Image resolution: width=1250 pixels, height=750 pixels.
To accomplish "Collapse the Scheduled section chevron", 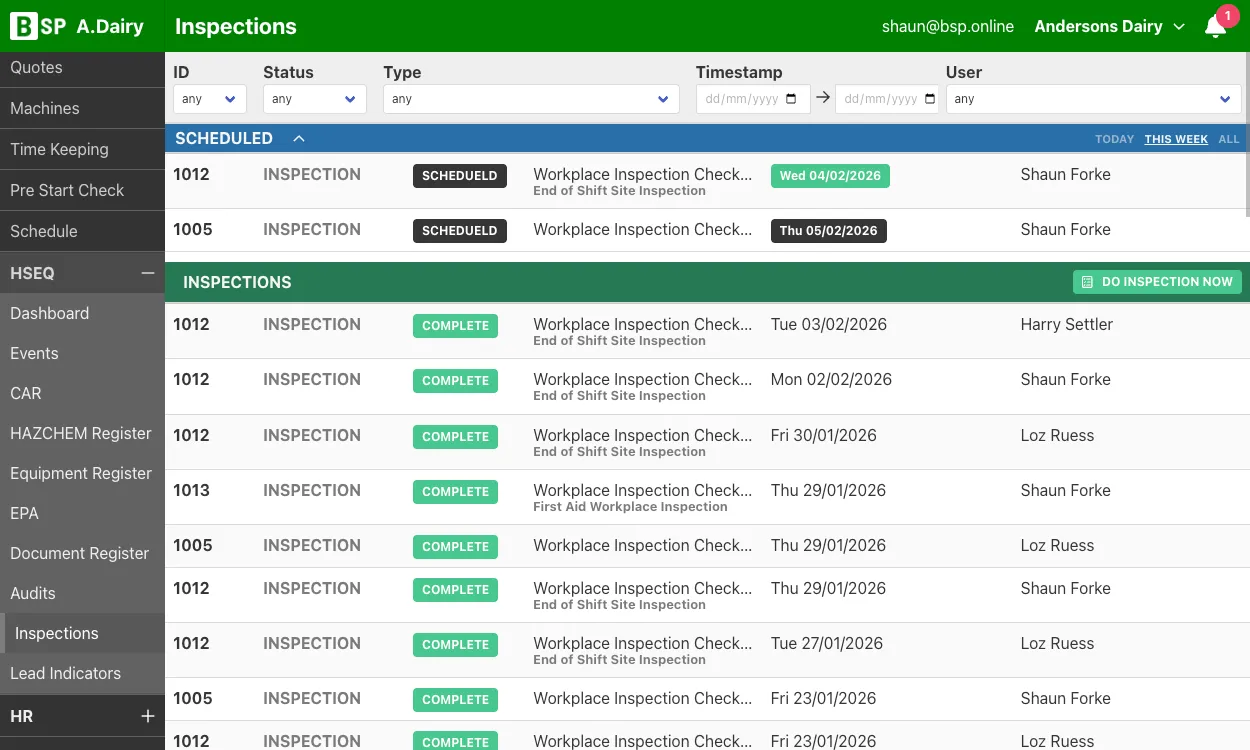I will coord(298,139).
